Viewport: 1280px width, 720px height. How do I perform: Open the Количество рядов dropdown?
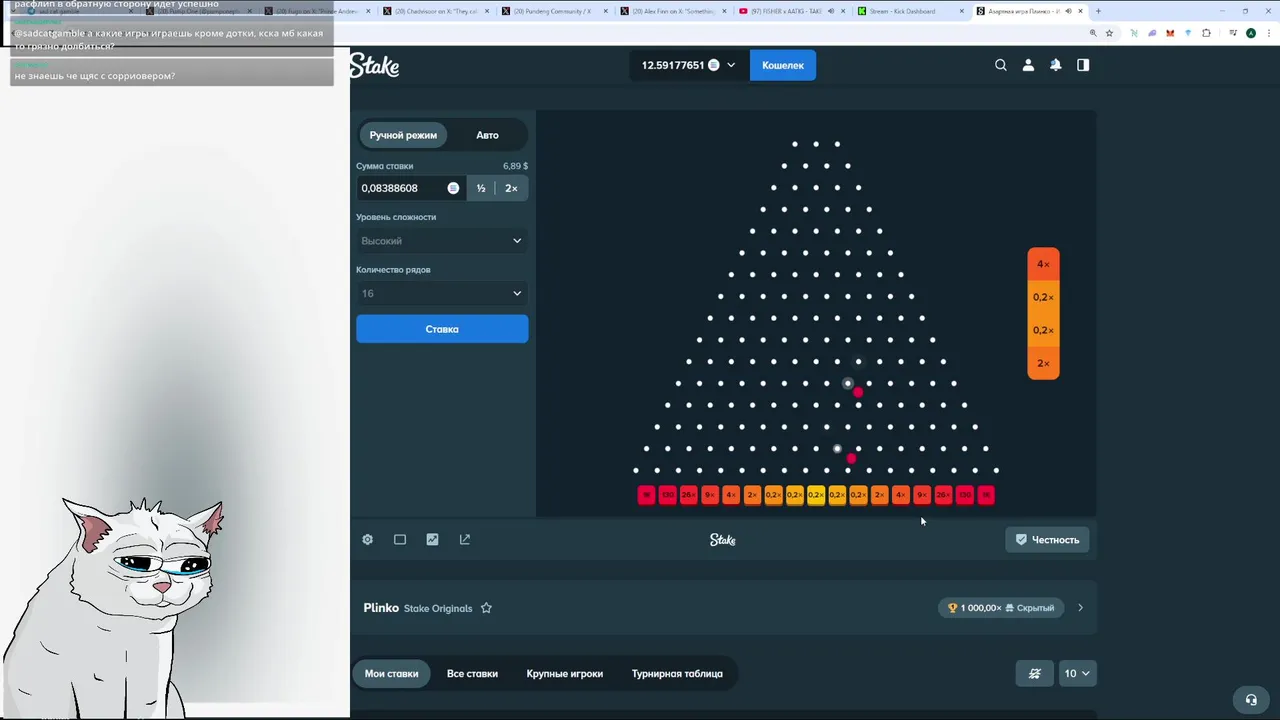442,293
